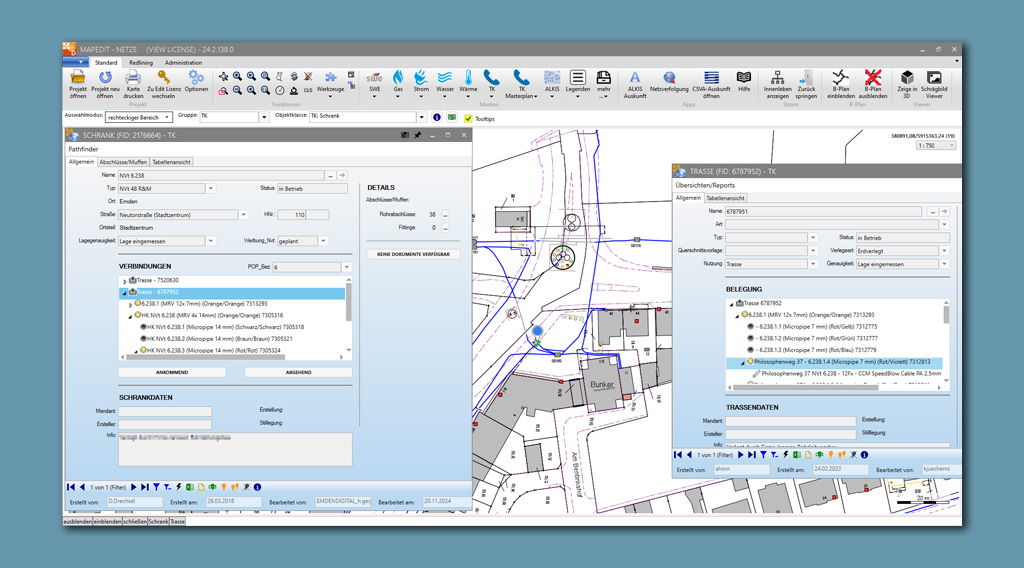Image resolution: width=1024 pixels, height=568 pixels.
Task: Open the Schrägbild Viewer
Action: (x=934, y=78)
